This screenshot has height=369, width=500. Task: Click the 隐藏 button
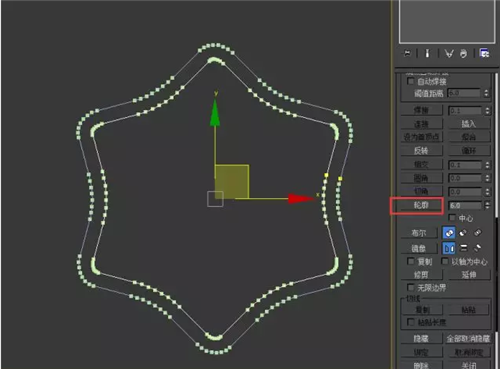tap(421, 338)
